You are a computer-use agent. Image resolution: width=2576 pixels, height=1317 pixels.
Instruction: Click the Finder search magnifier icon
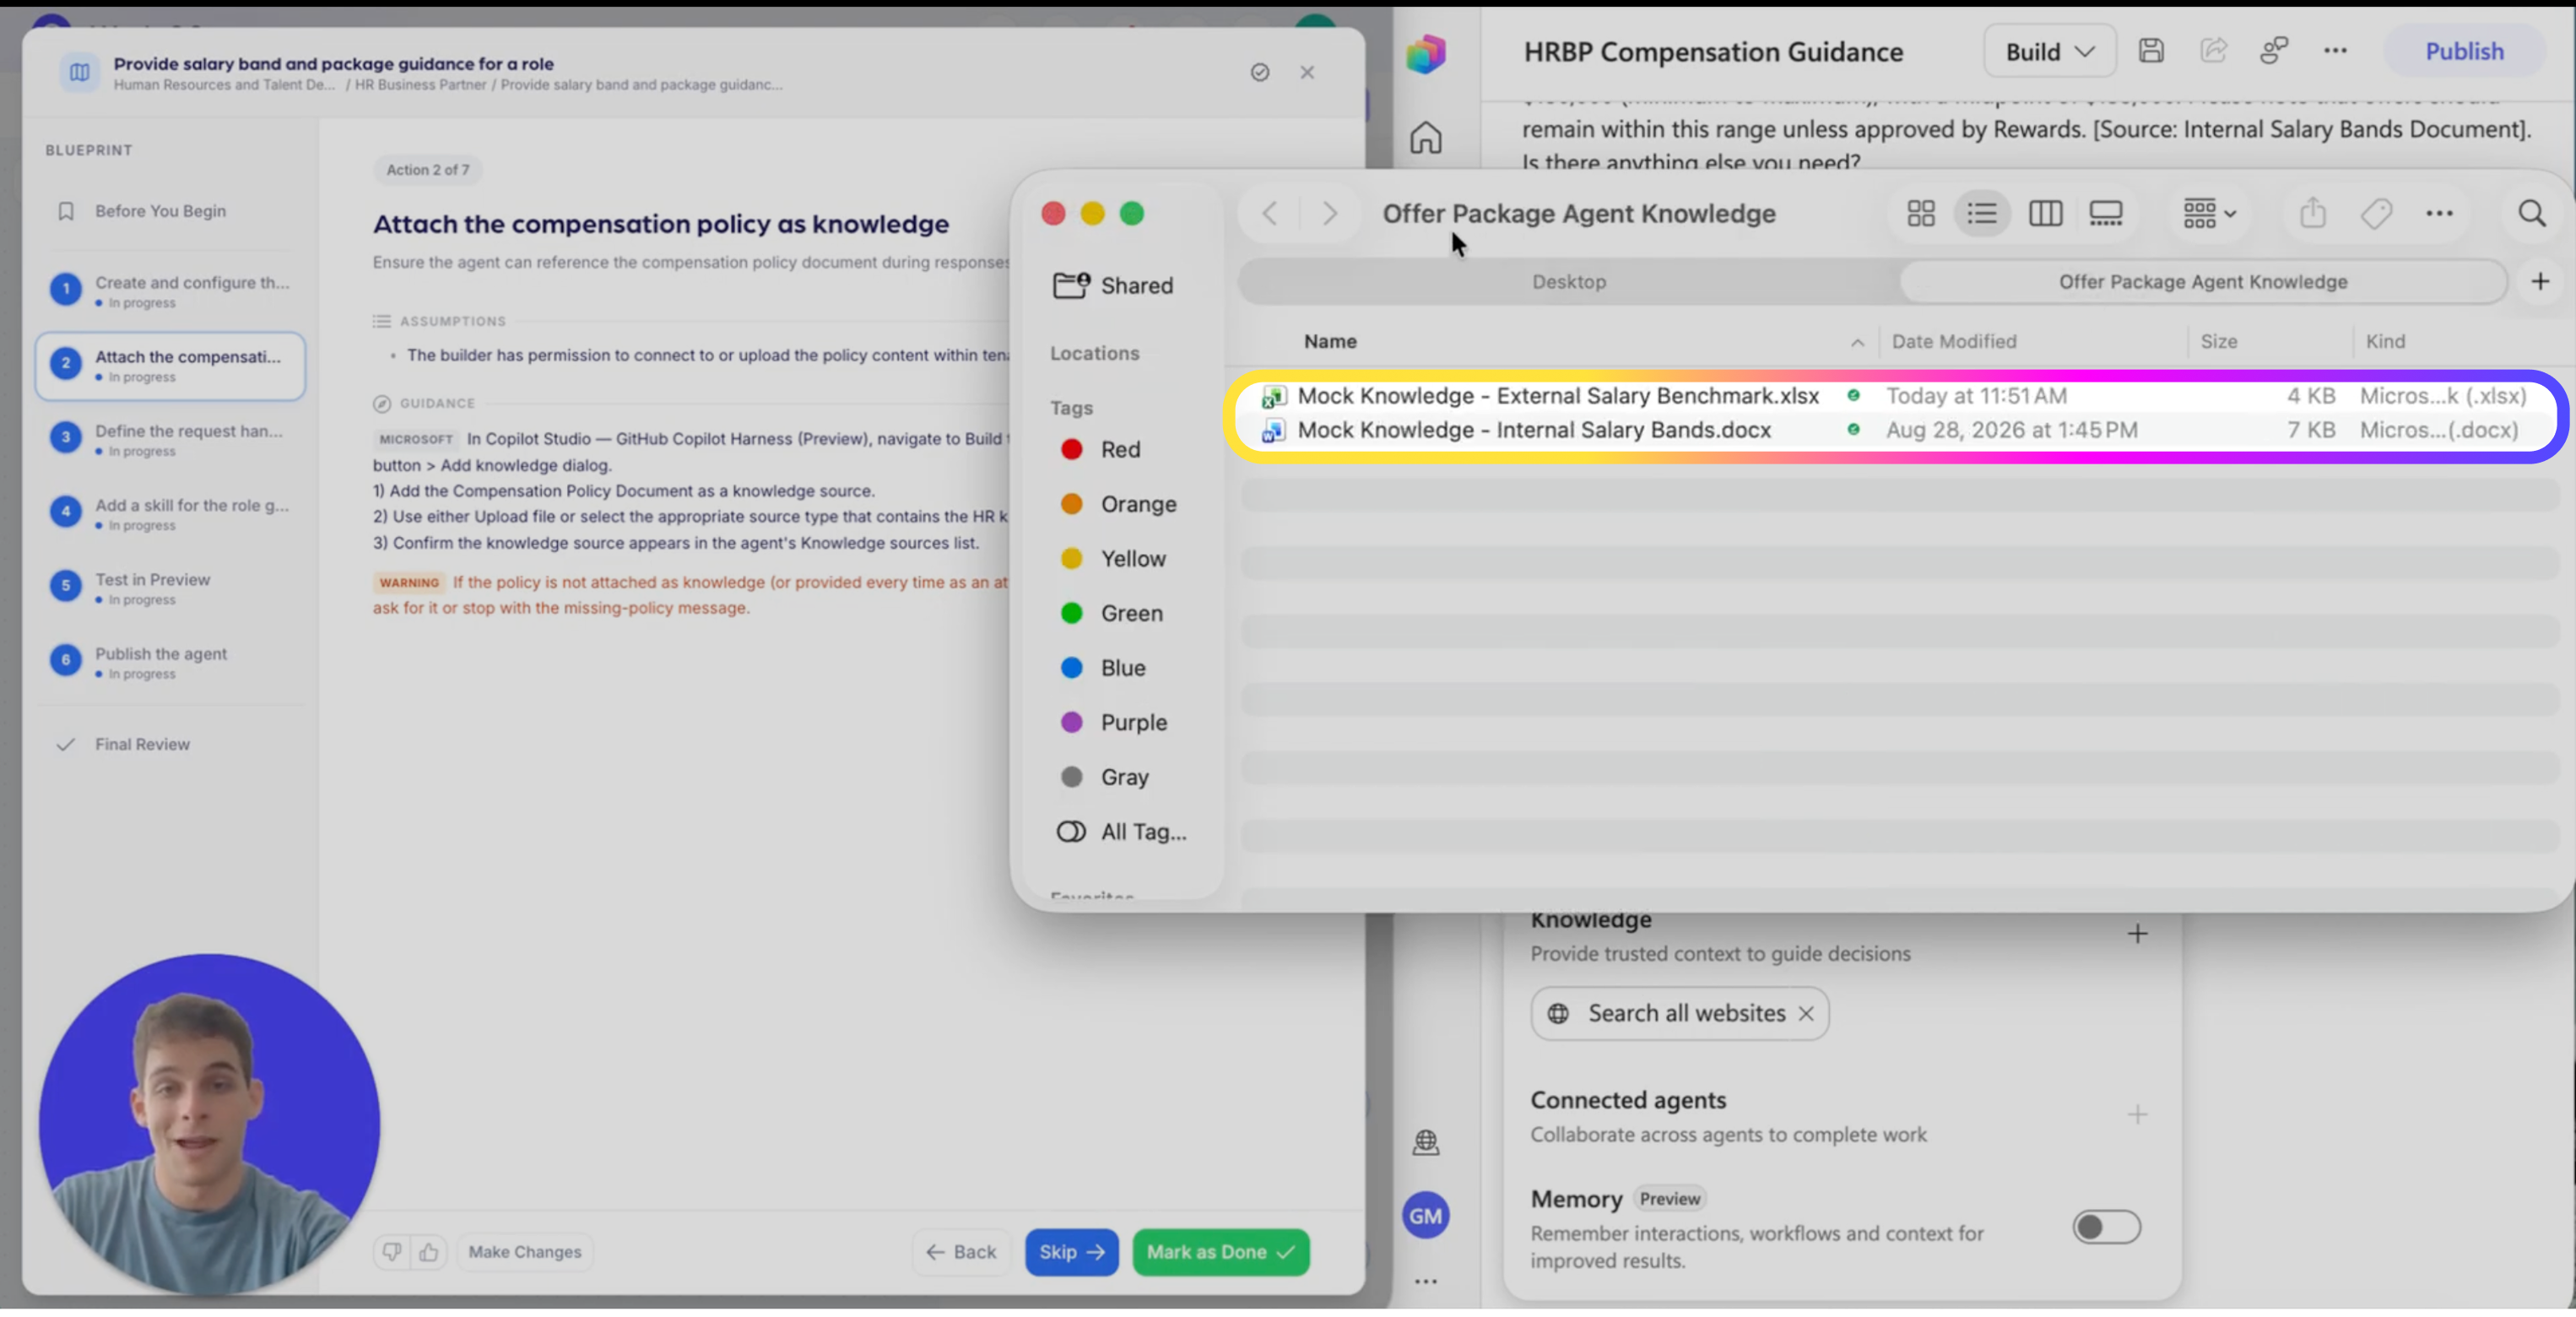(x=2532, y=213)
